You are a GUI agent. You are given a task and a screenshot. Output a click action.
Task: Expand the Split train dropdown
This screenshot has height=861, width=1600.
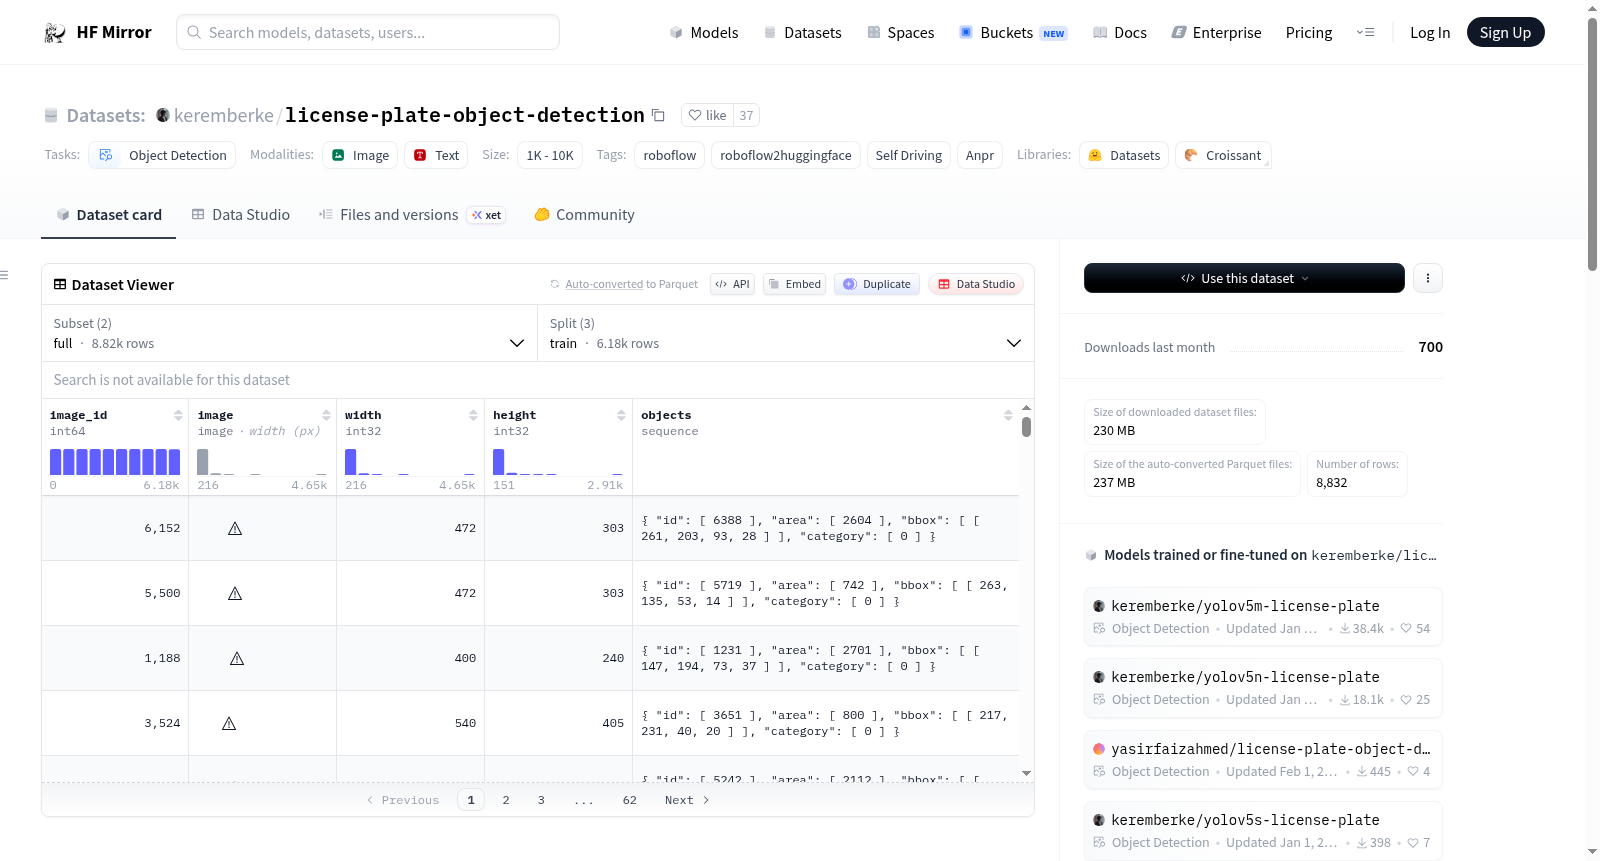tap(785, 333)
